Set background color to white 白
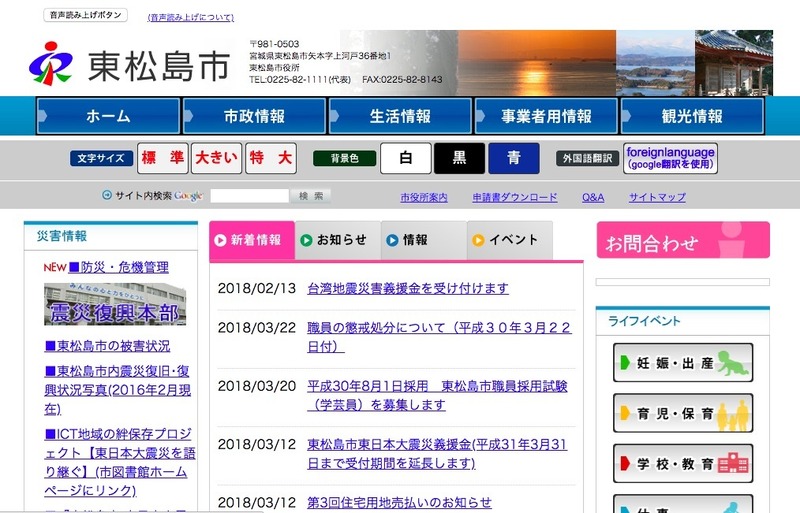 [x=406, y=158]
